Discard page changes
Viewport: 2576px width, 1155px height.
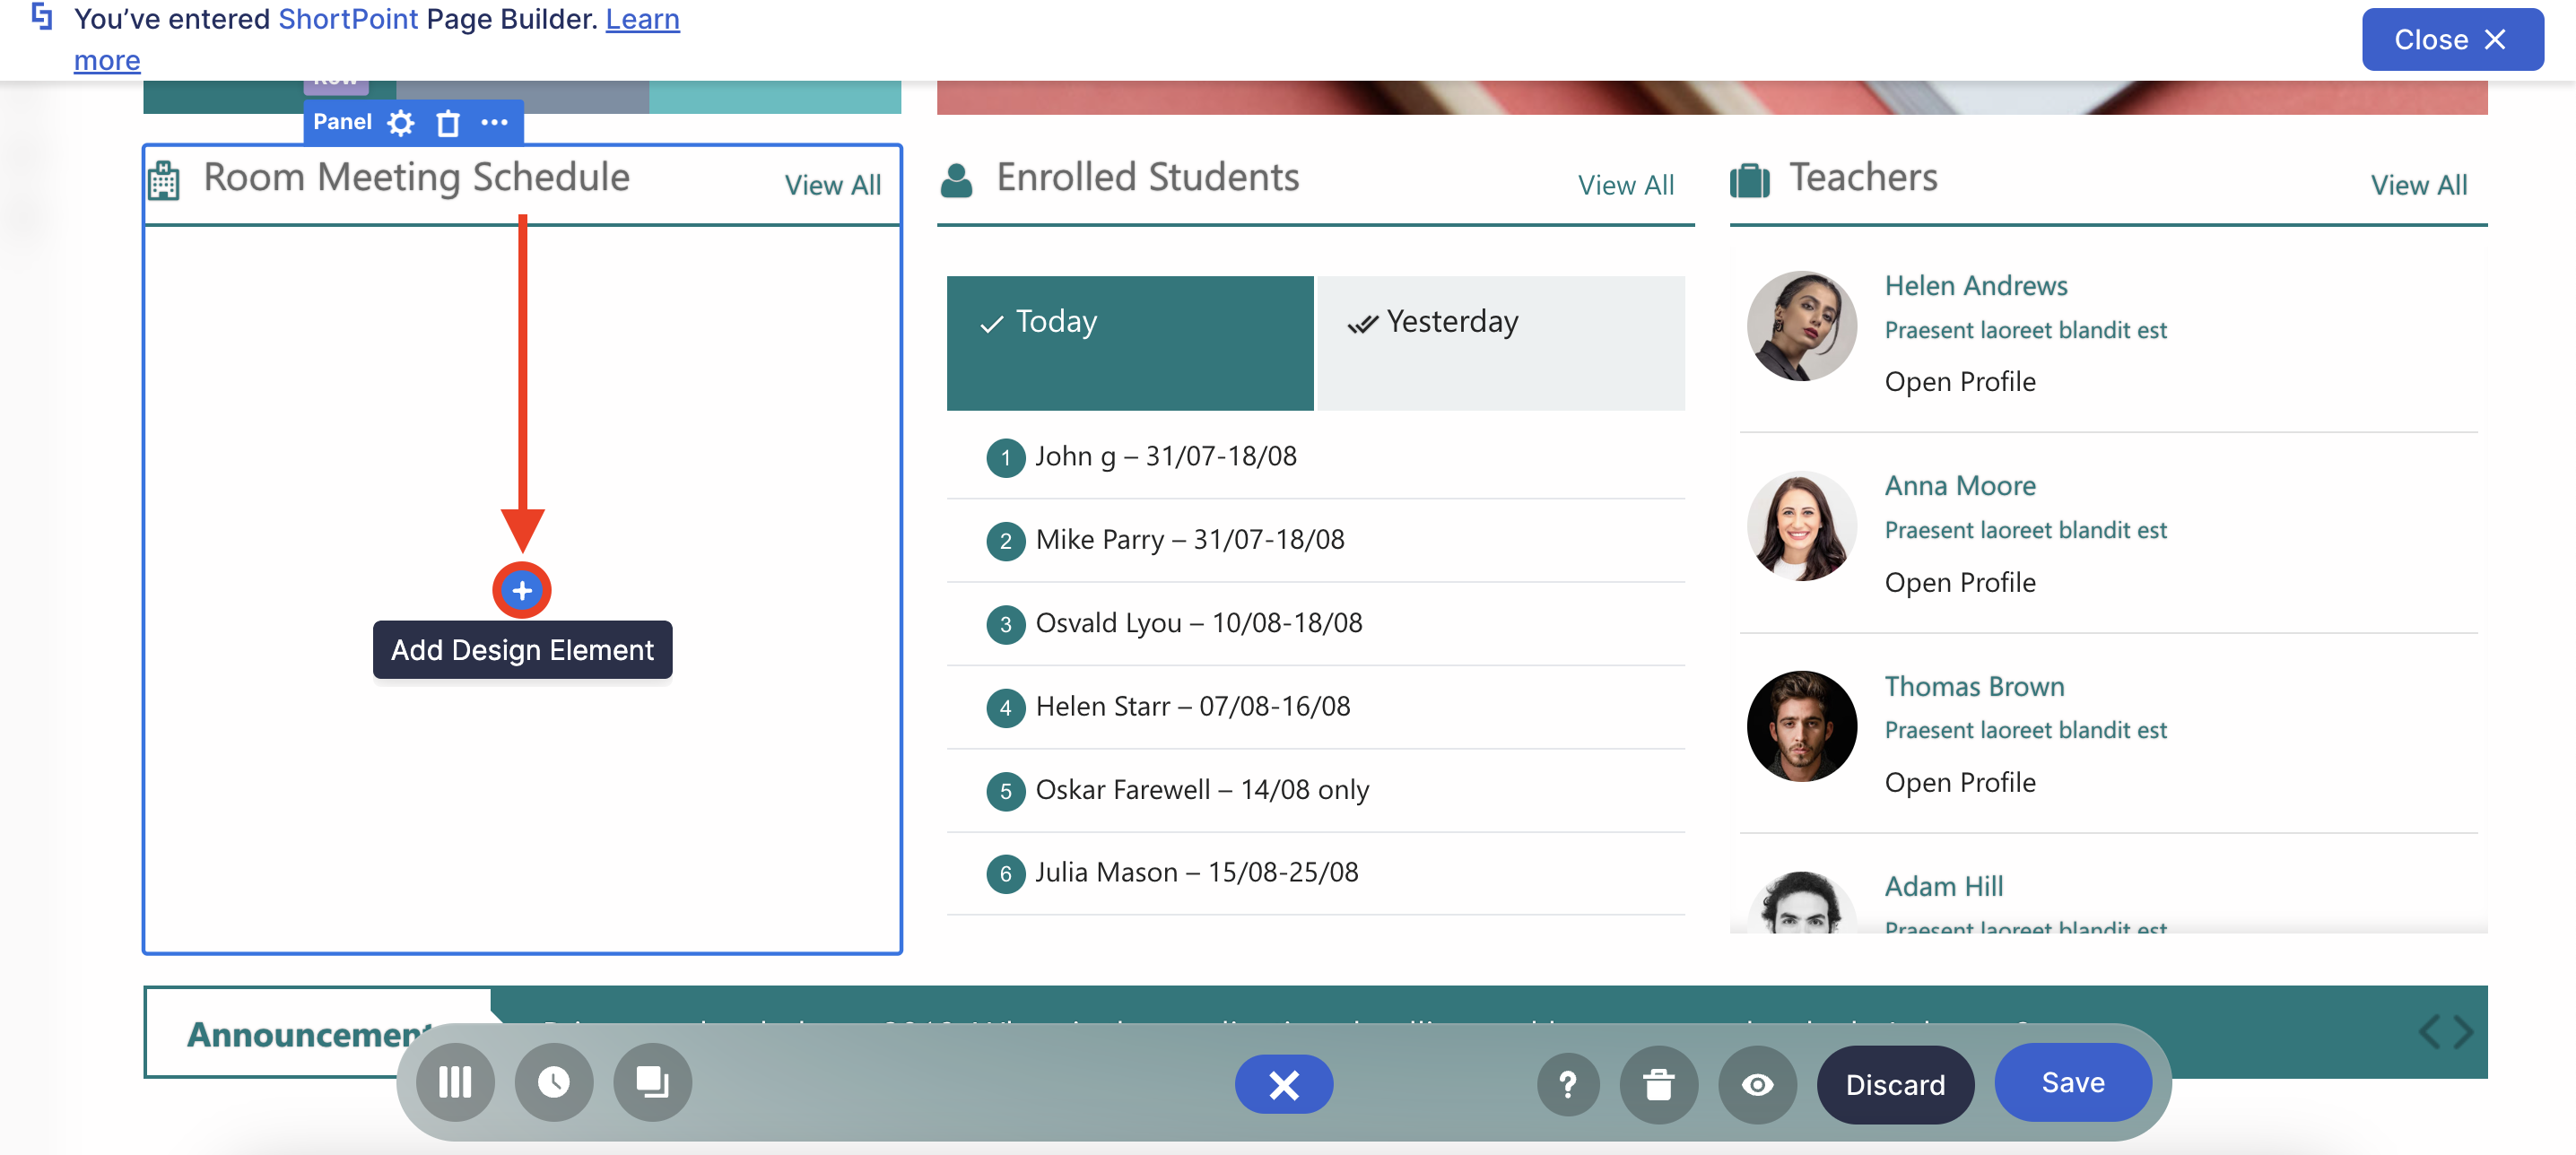tap(1894, 1084)
